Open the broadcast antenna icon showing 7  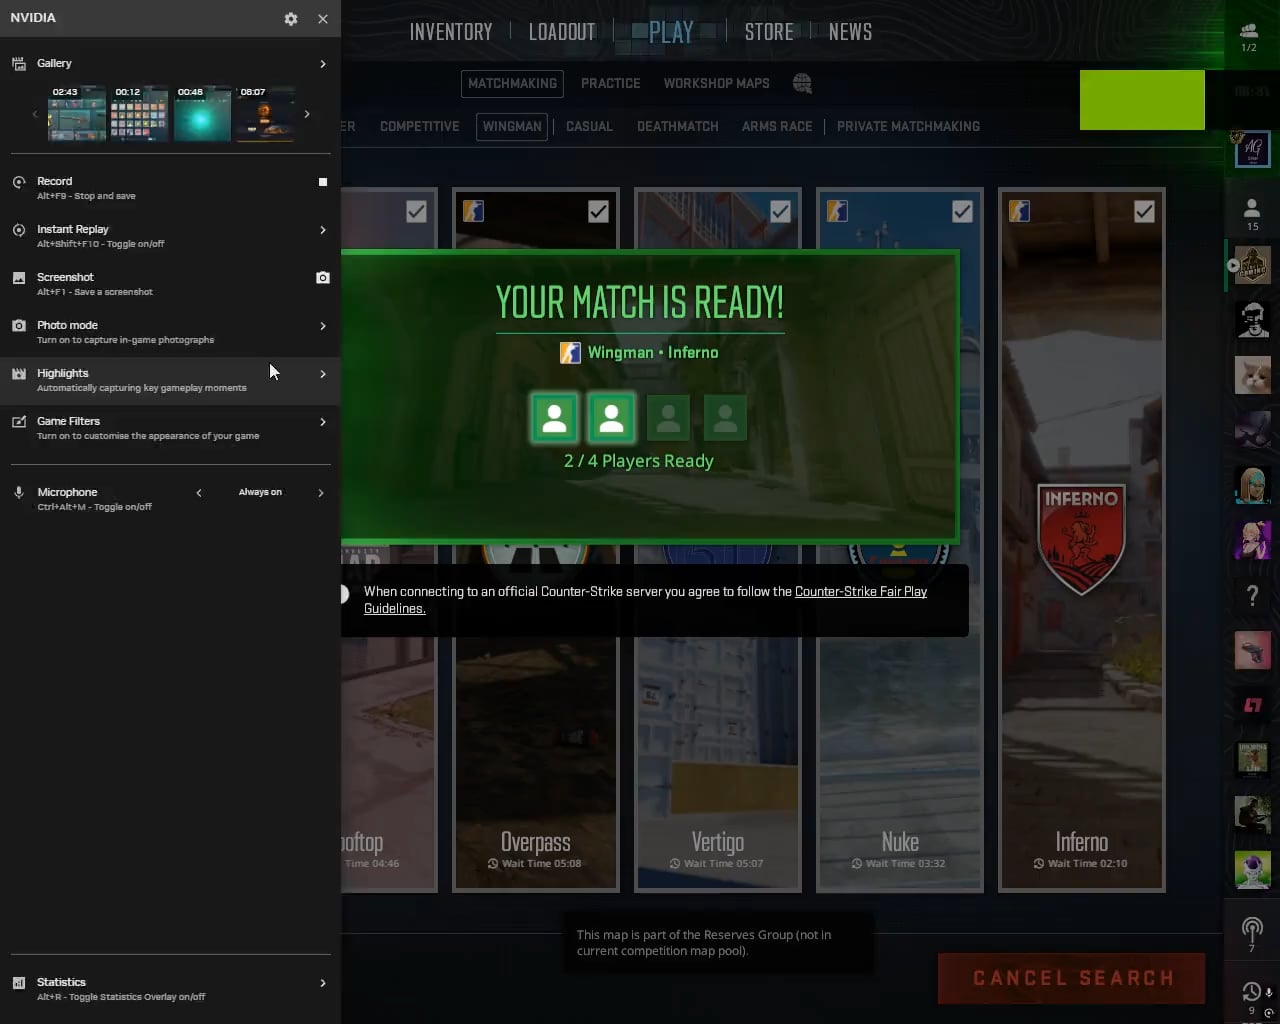1251,934
